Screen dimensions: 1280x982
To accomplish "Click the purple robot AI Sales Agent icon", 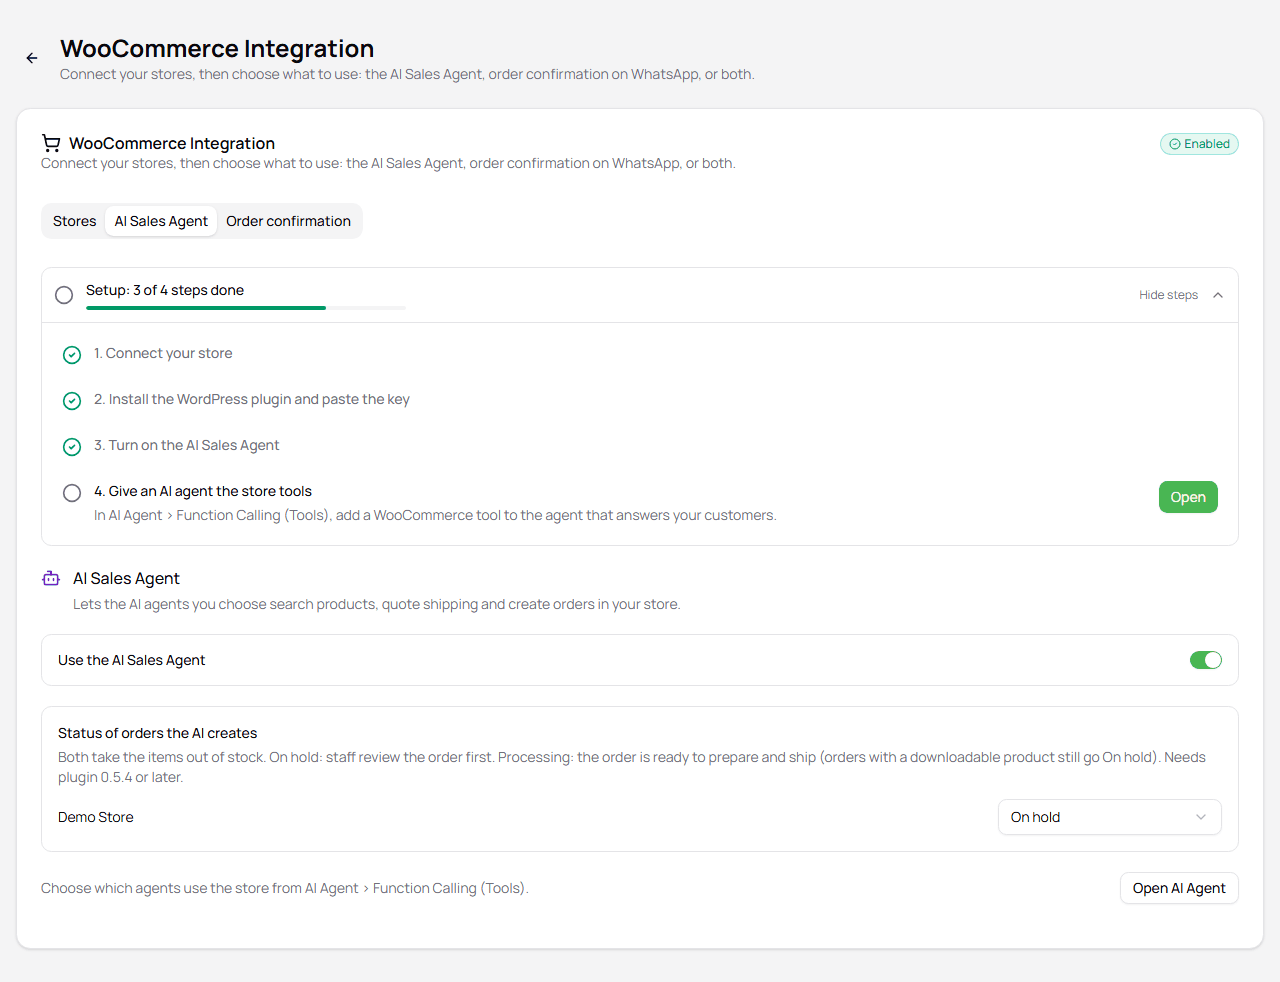I will point(51,578).
